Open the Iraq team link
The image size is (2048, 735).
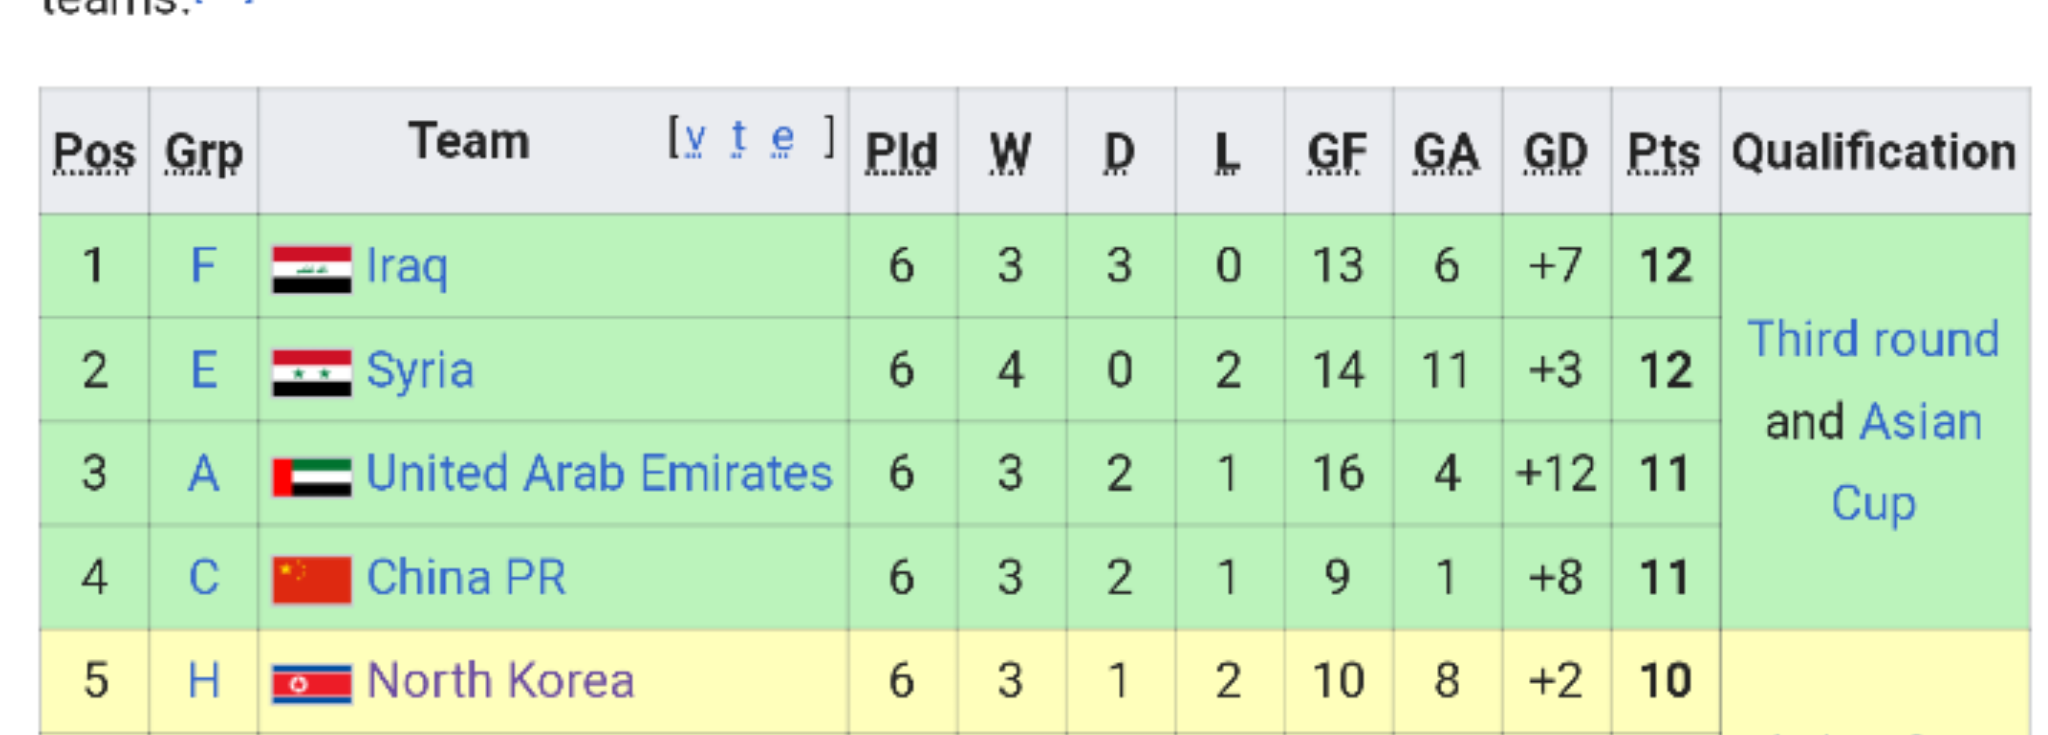tap(406, 267)
